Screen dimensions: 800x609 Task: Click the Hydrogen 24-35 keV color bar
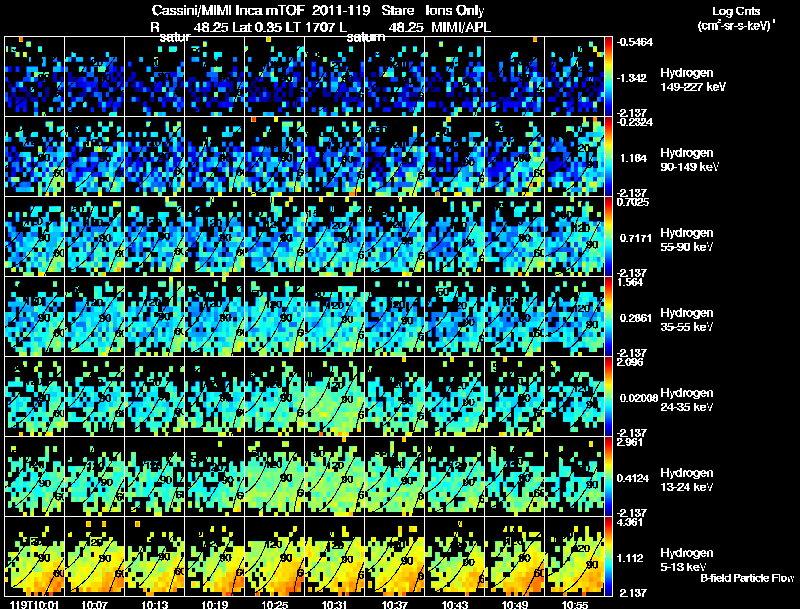point(609,397)
